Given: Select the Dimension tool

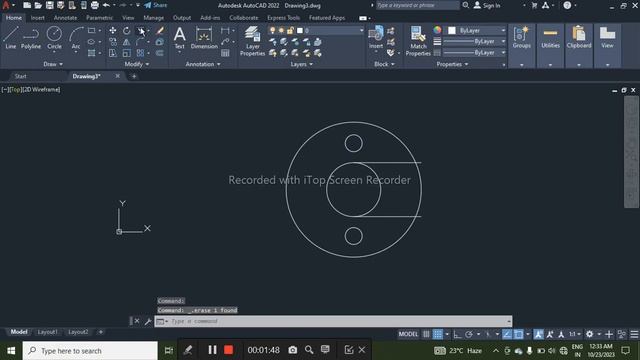Looking at the screenshot, I should (204, 38).
